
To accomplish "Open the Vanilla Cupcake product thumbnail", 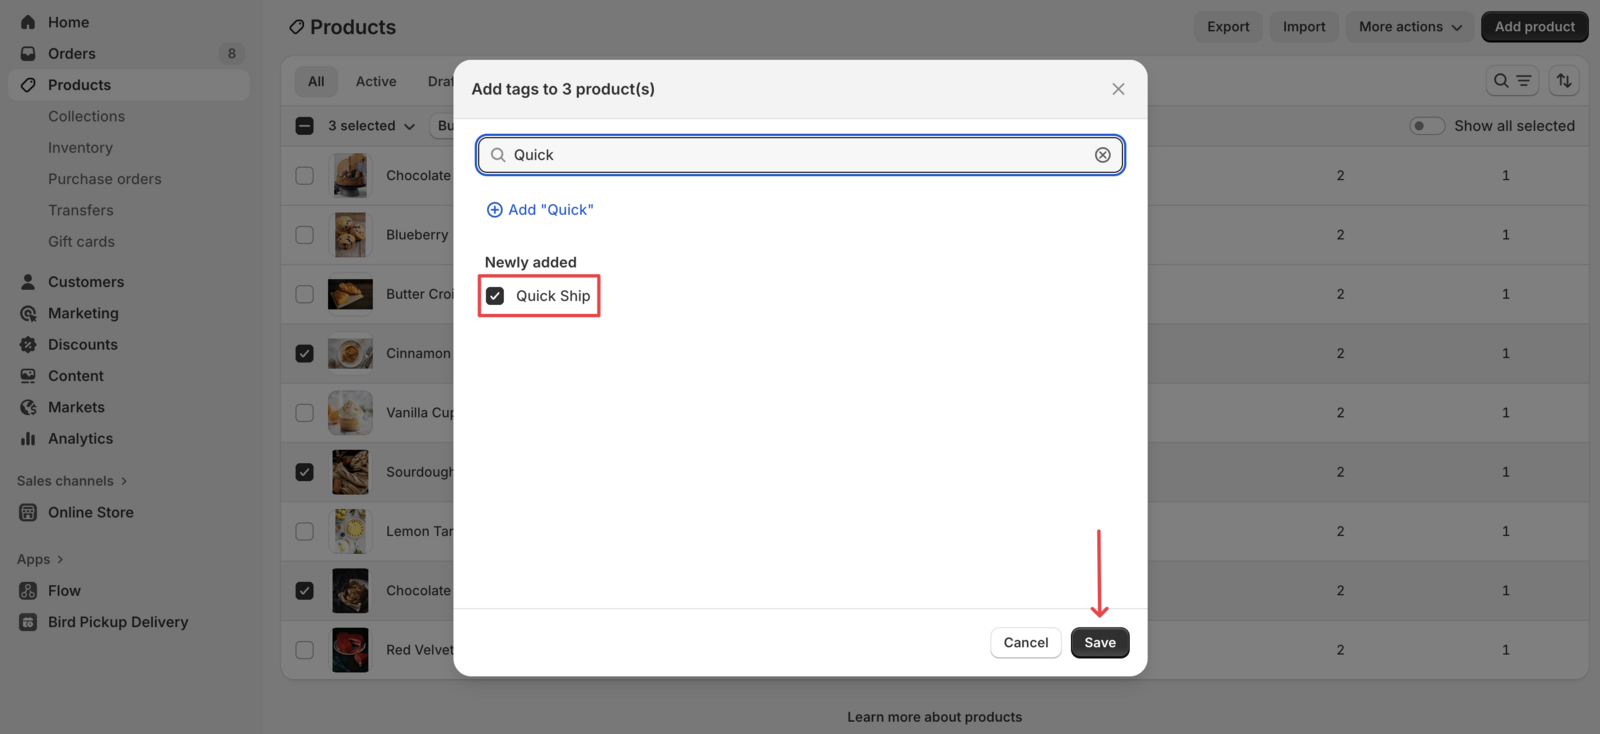I will point(350,413).
